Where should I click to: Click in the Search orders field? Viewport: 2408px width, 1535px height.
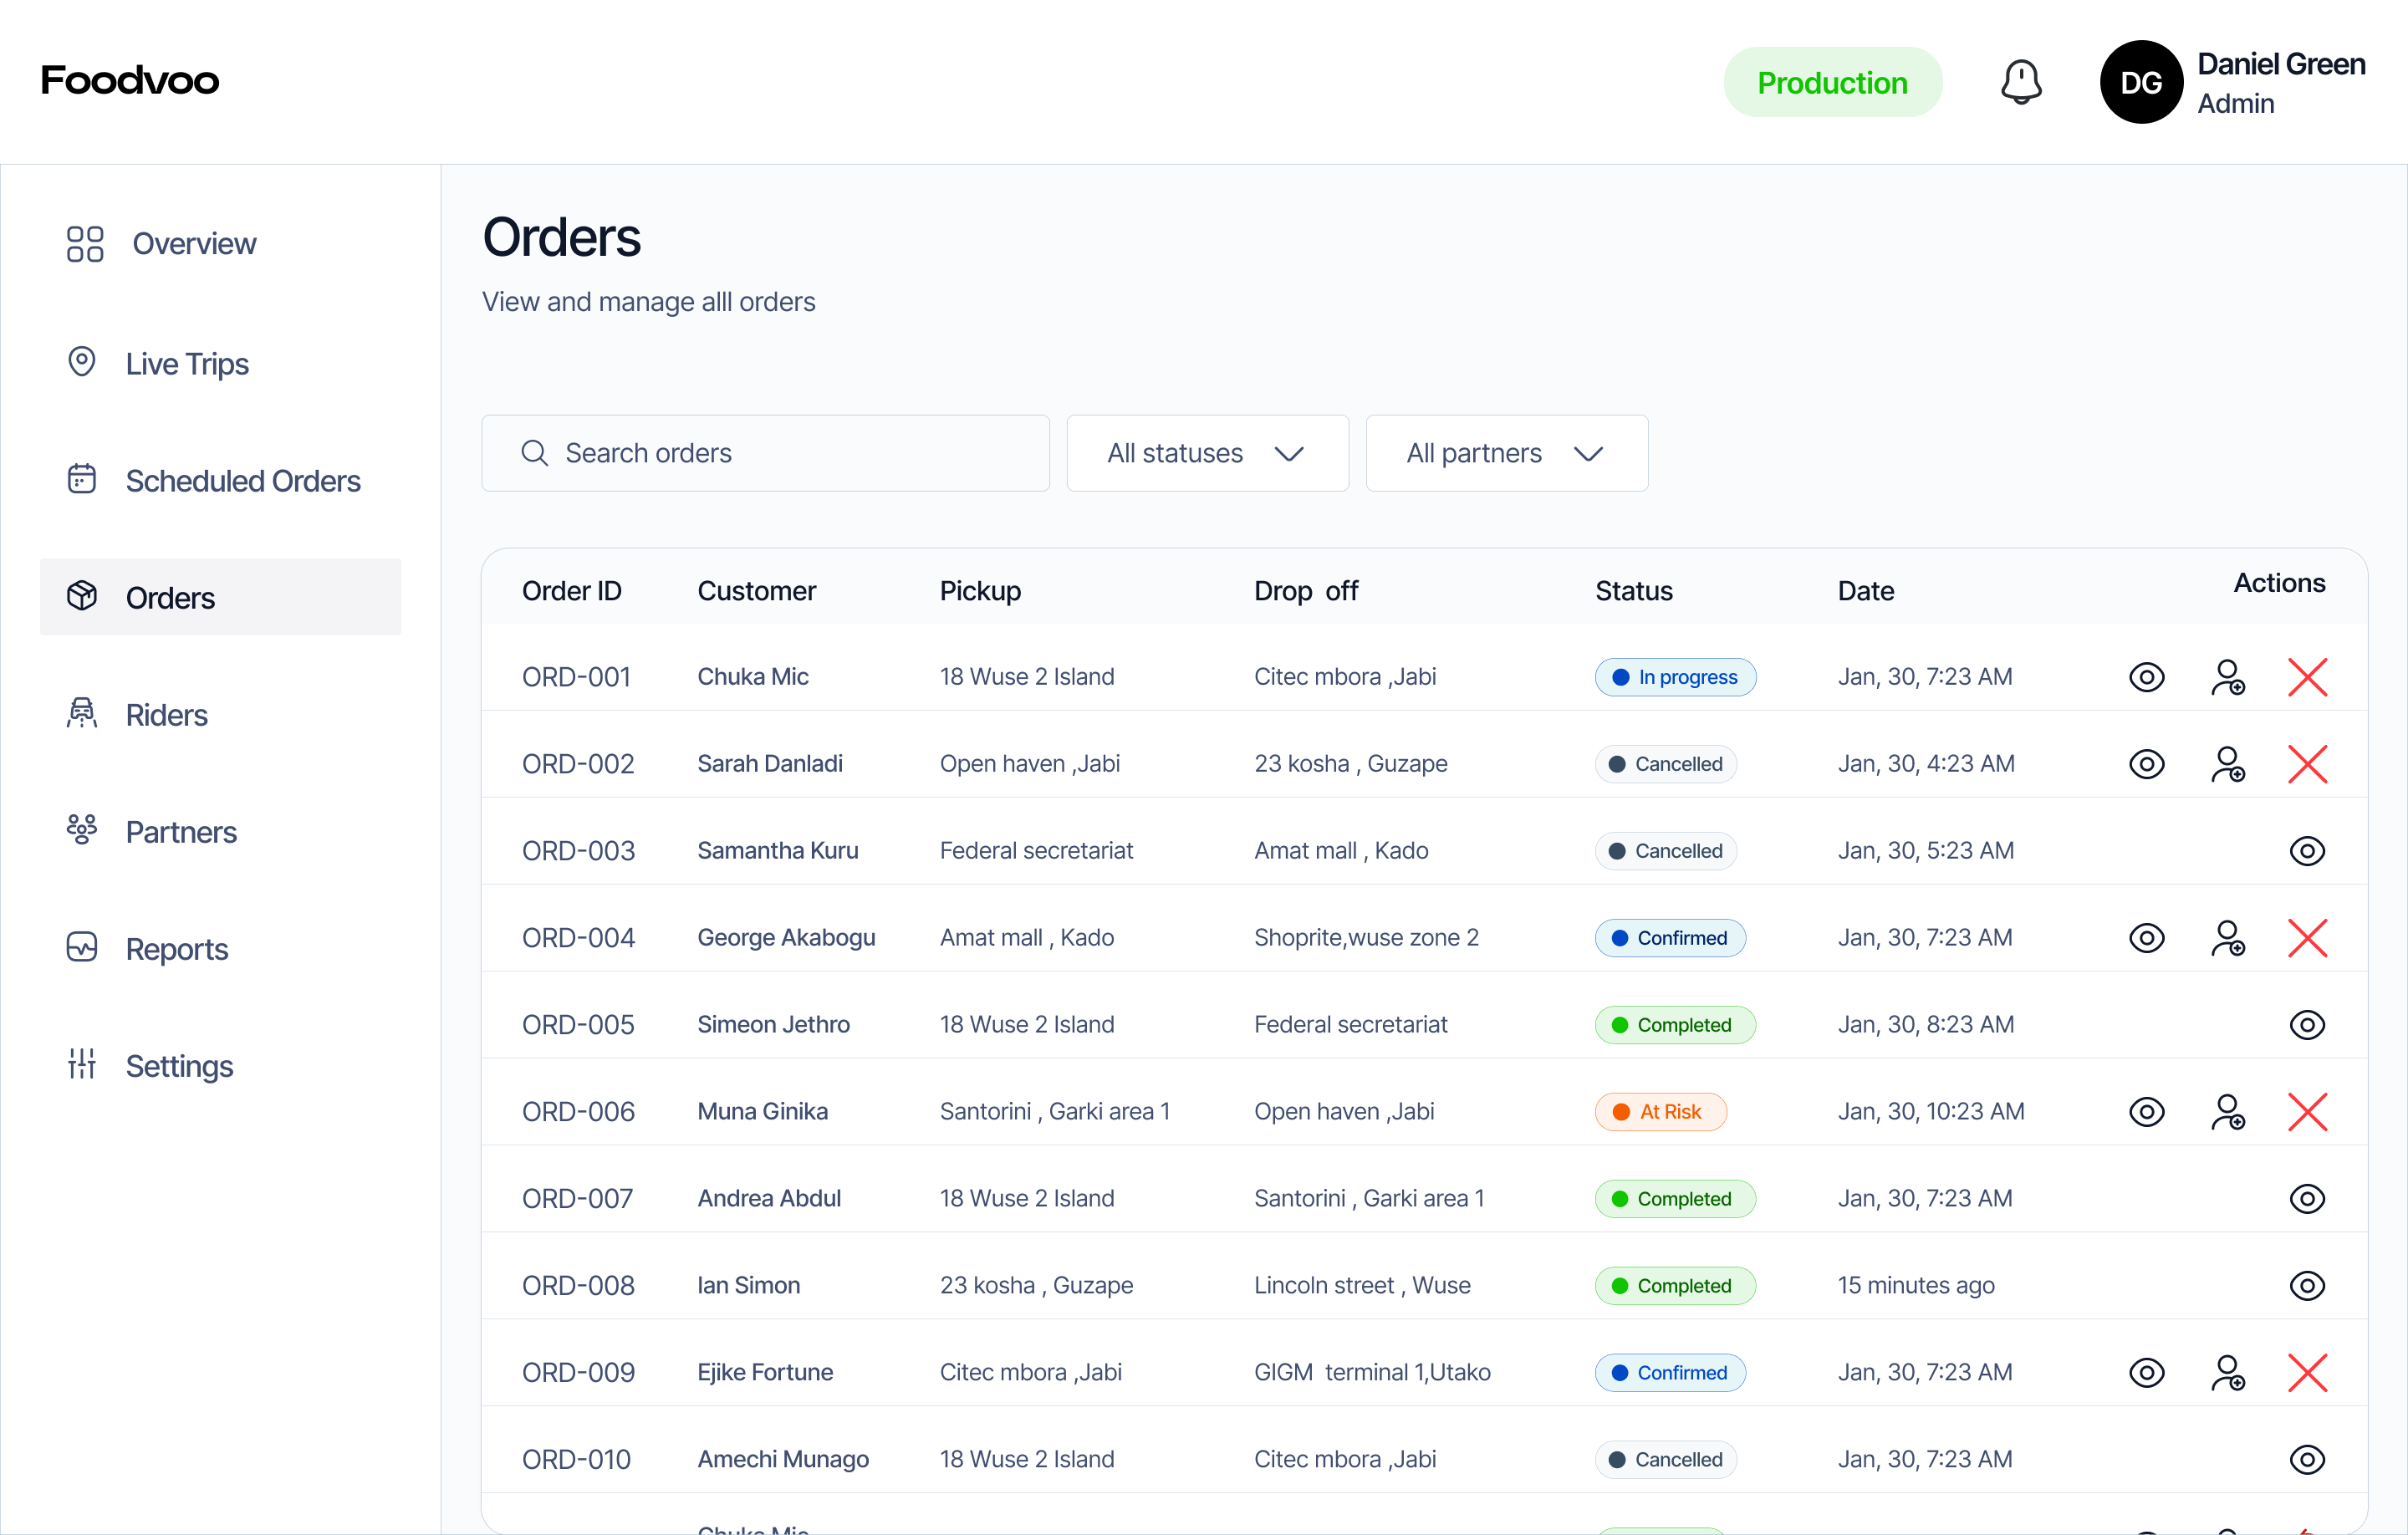[765, 453]
